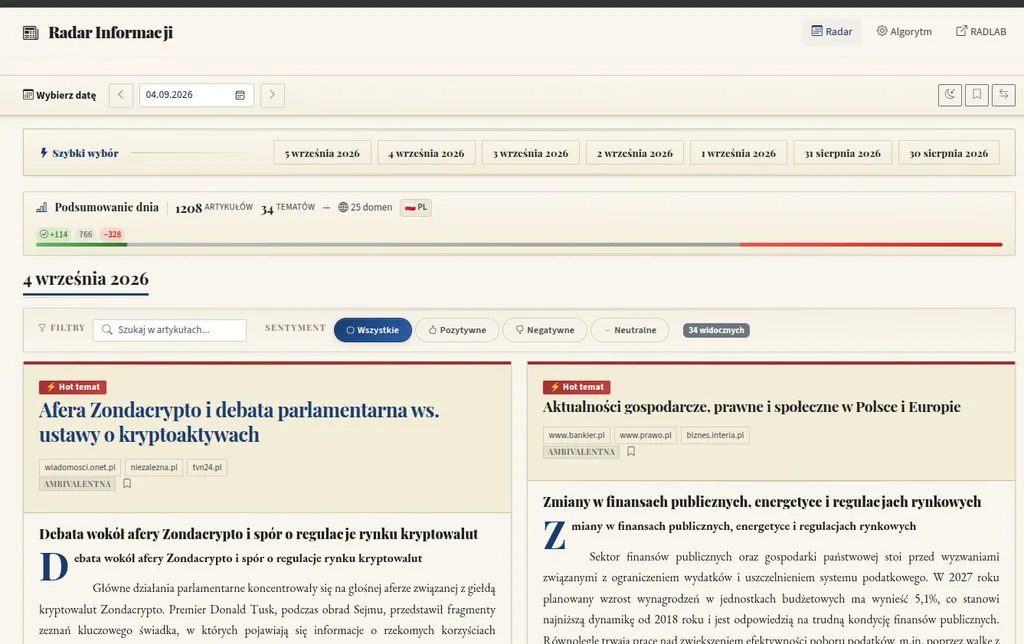Filter articles by Pozytywne sentiment

[457, 330]
